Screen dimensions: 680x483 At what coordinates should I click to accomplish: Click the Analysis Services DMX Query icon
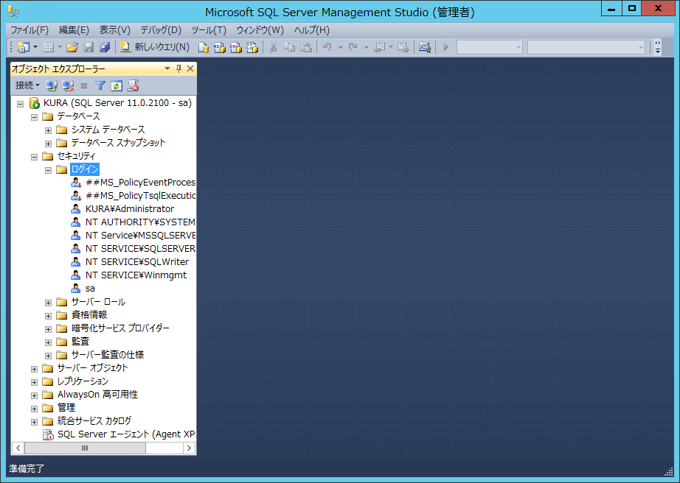click(x=236, y=47)
